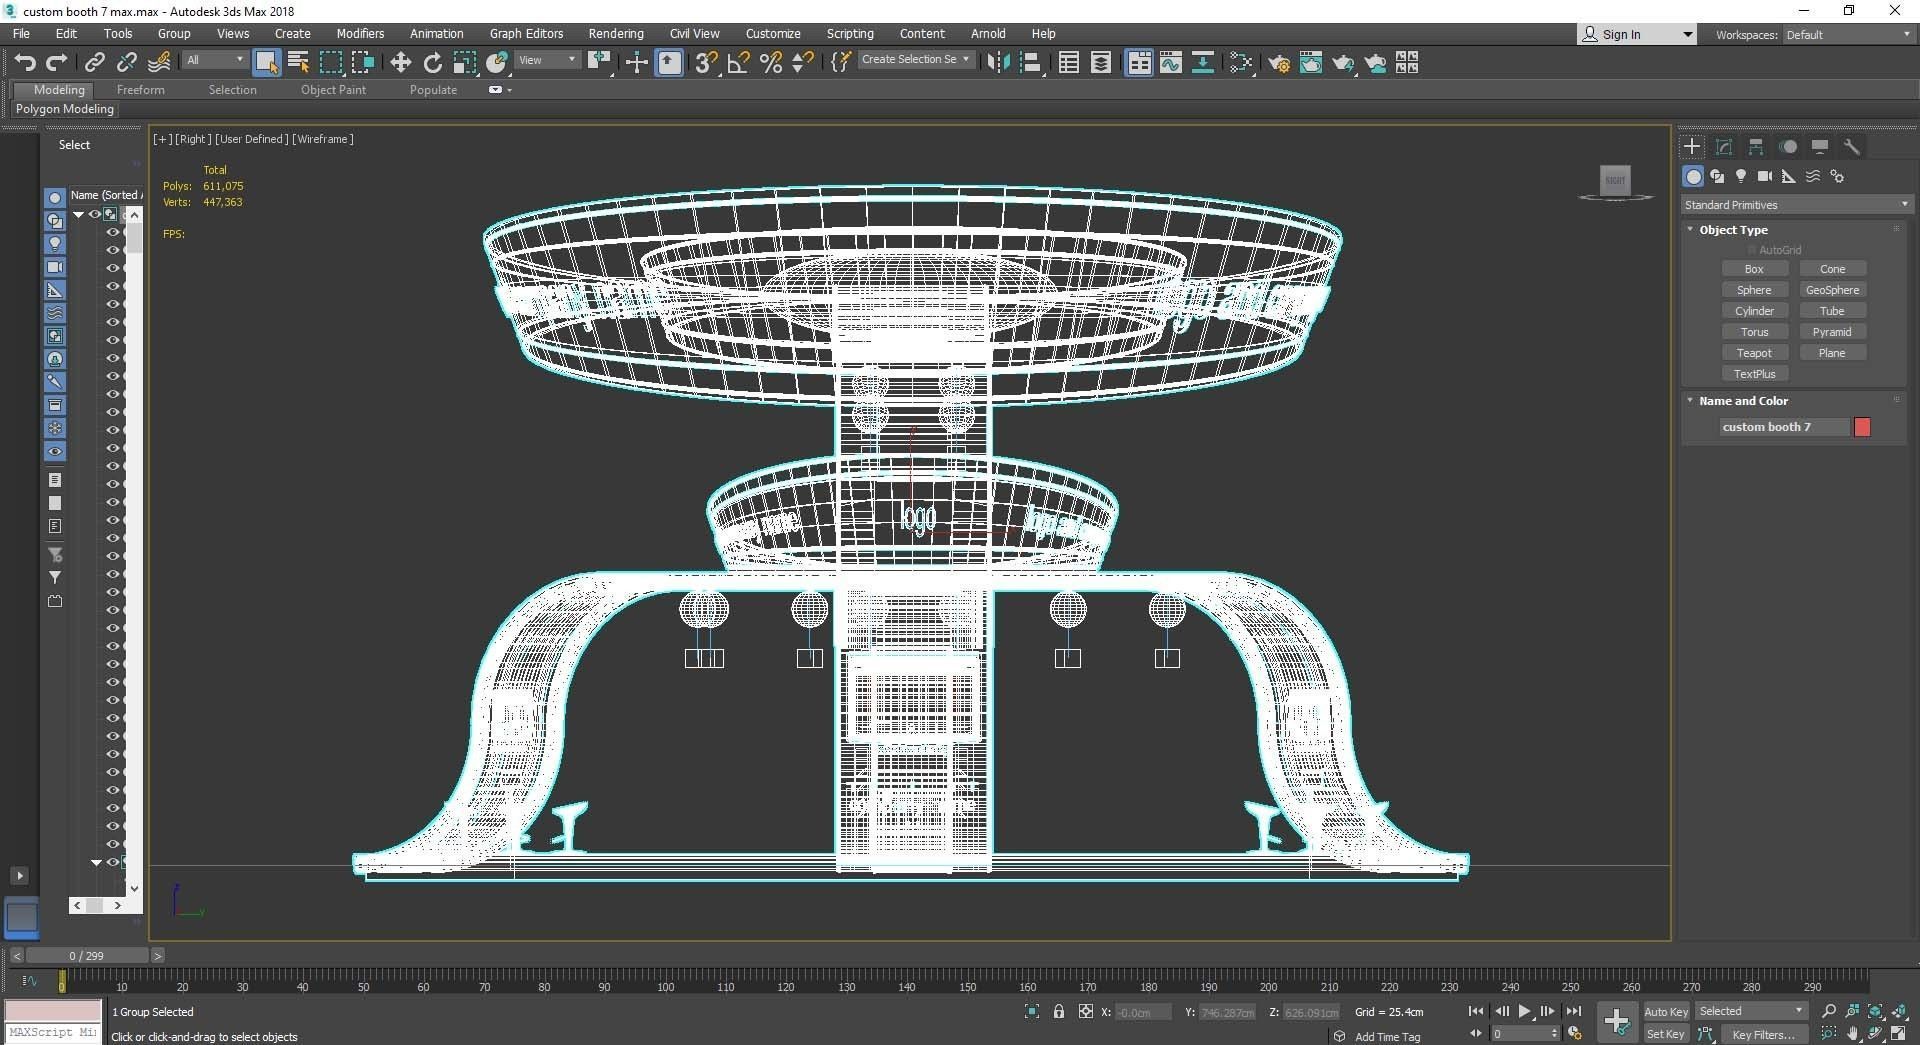The height and width of the screenshot is (1045, 1920).
Task: Open the Graph Editors menu
Action: 526,34
